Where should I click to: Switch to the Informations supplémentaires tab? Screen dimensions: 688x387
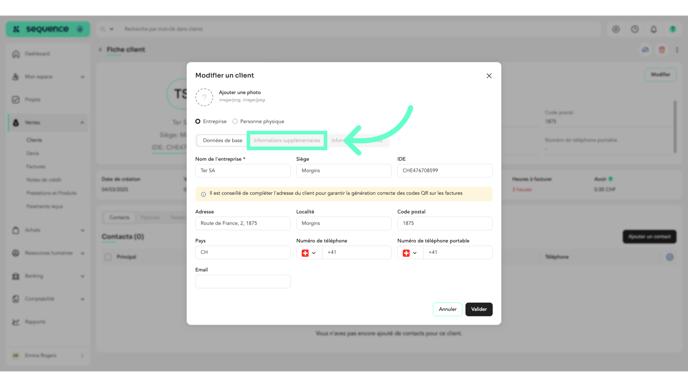pos(287,140)
